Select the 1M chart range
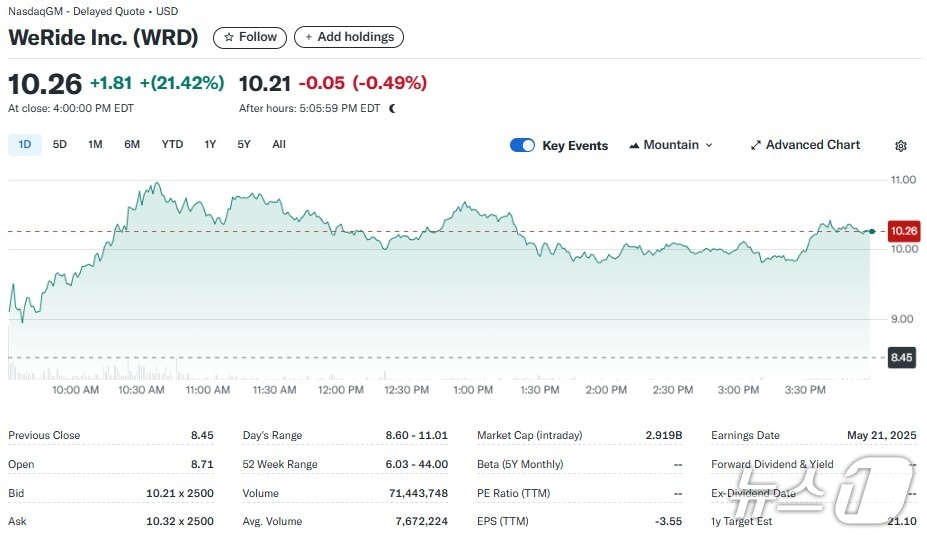 point(95,144)
